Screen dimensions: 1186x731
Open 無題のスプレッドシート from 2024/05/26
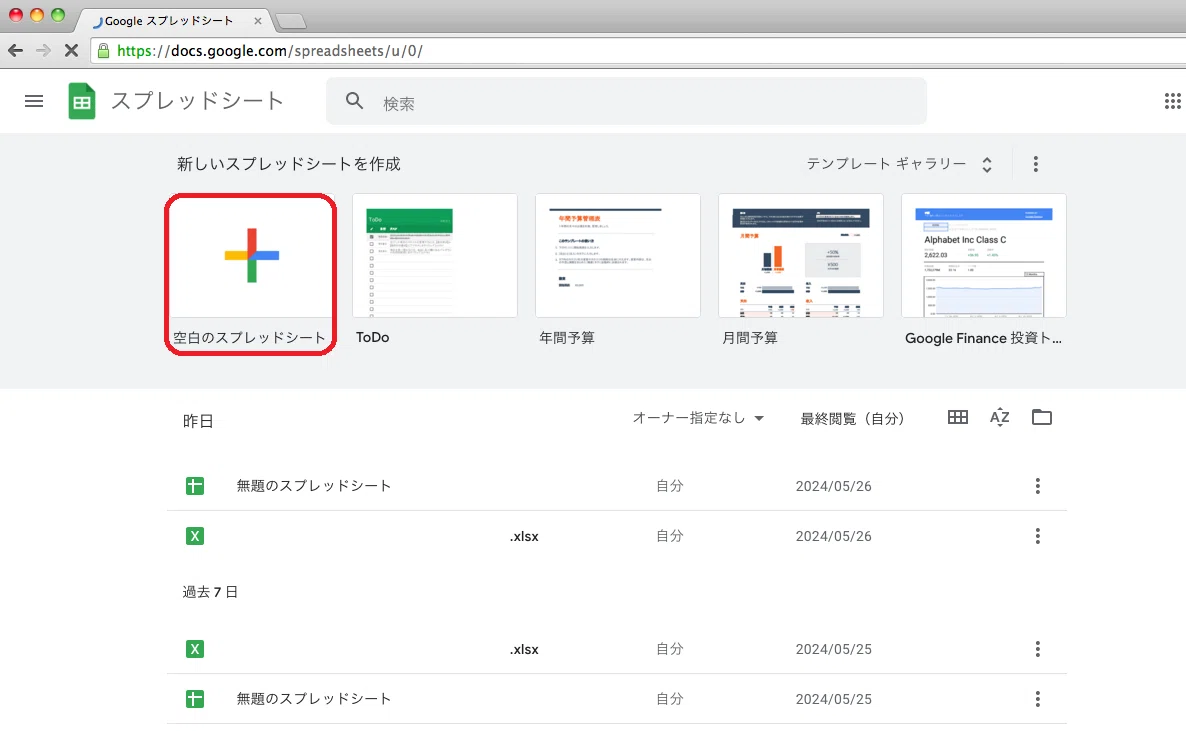coord(314,486)
